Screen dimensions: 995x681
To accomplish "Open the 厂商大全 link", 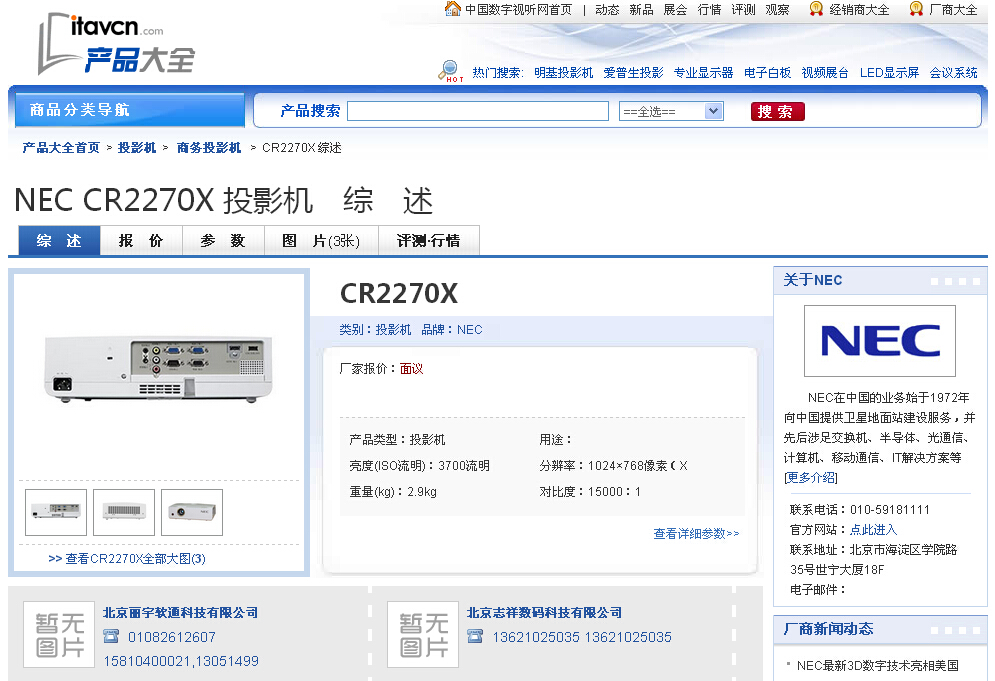I will (953, 10).
